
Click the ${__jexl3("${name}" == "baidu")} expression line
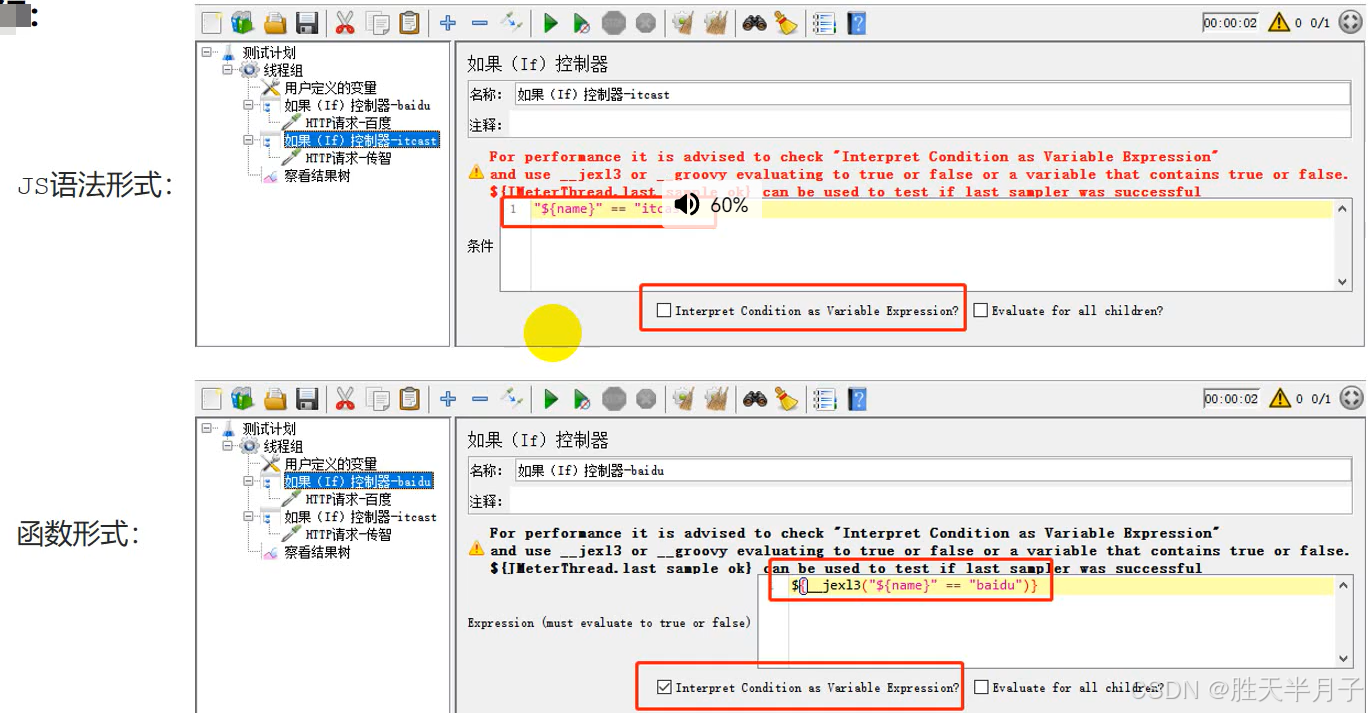point(914,585)
